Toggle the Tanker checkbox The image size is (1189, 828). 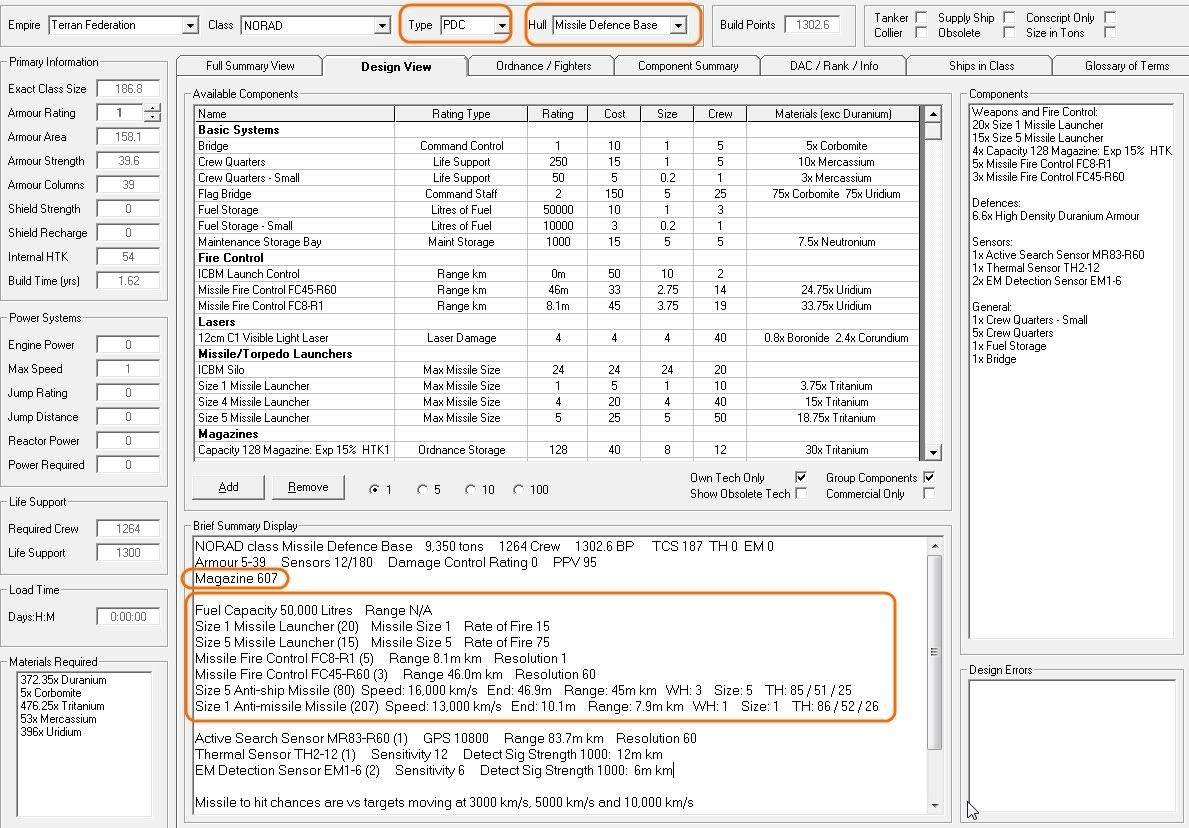tap(921, 17)
